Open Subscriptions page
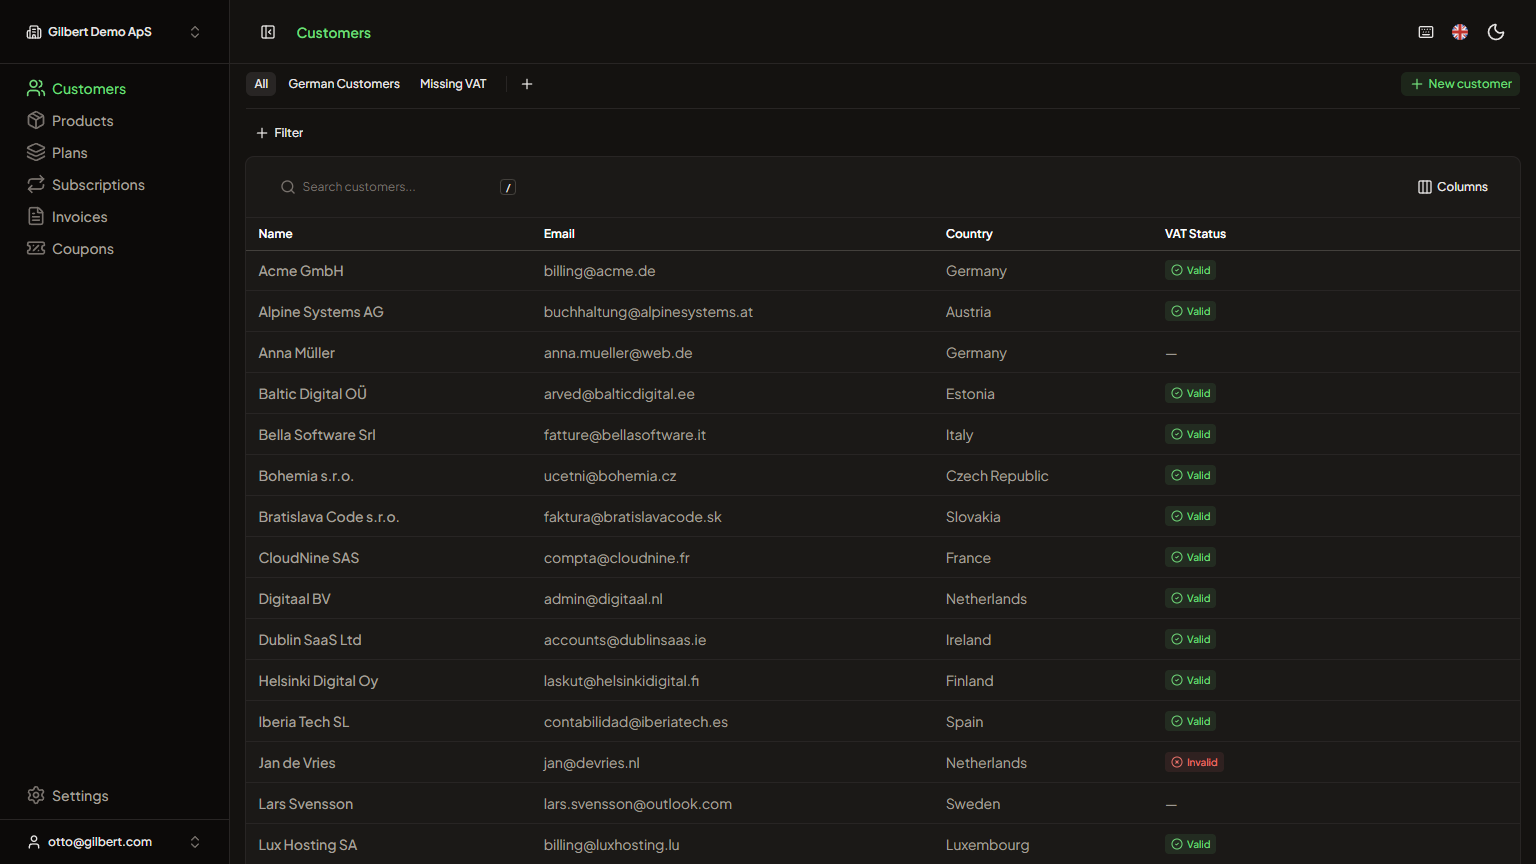The image size is (1536, 864). click(x=98, y=185)
